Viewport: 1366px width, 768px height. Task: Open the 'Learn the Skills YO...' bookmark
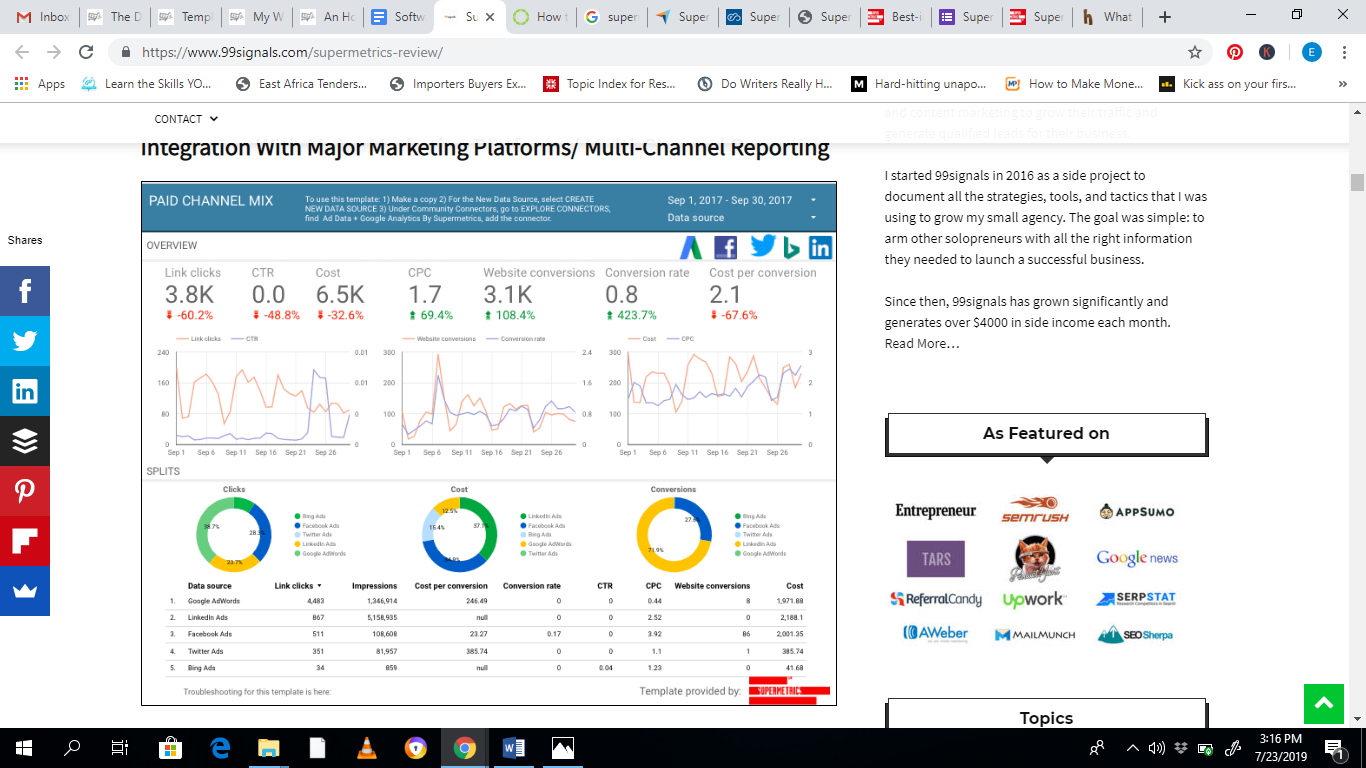pos(146,84)
